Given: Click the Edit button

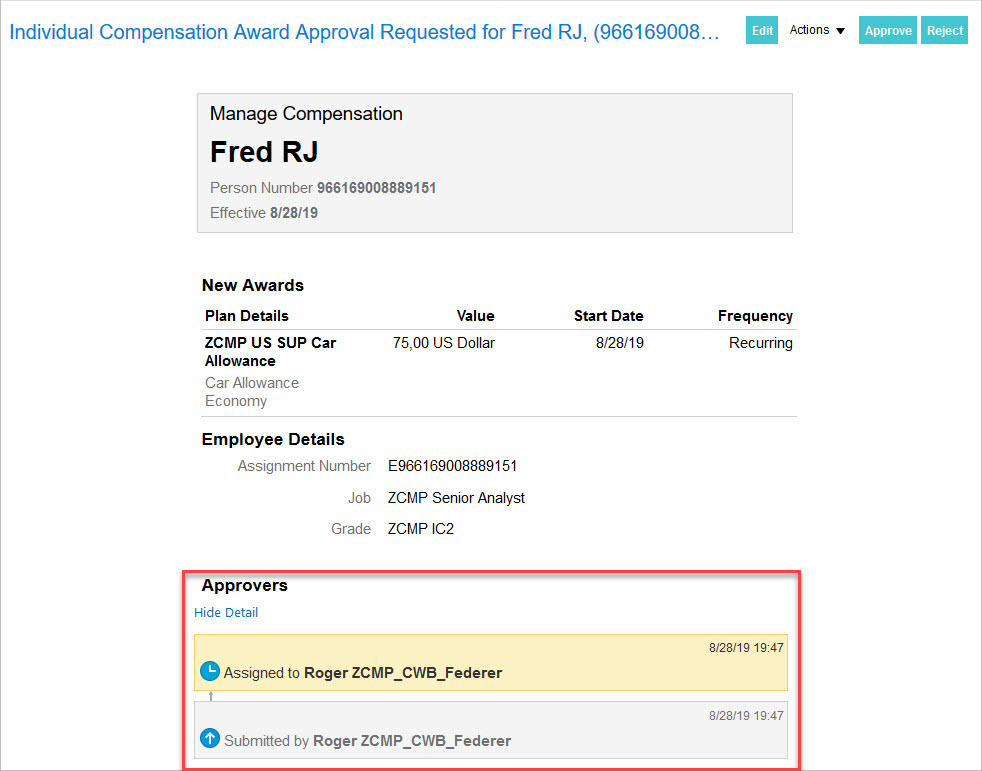Looking at the screenshot, I should pos(762,30).
